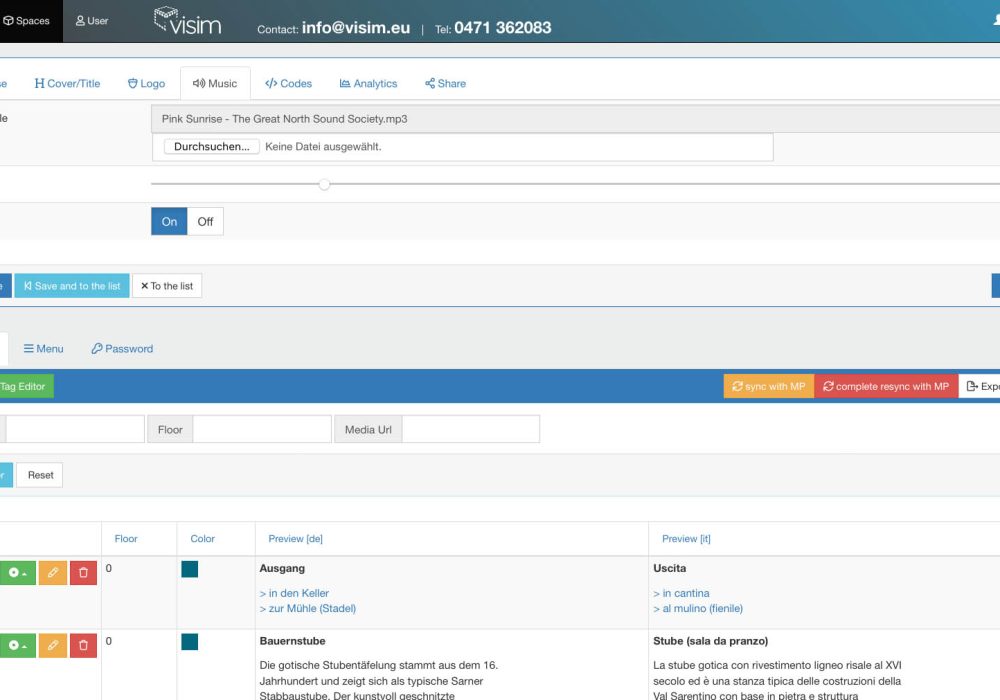Open the Cover/Title tab
This screenshot has height=700, width=1000.
67,83
